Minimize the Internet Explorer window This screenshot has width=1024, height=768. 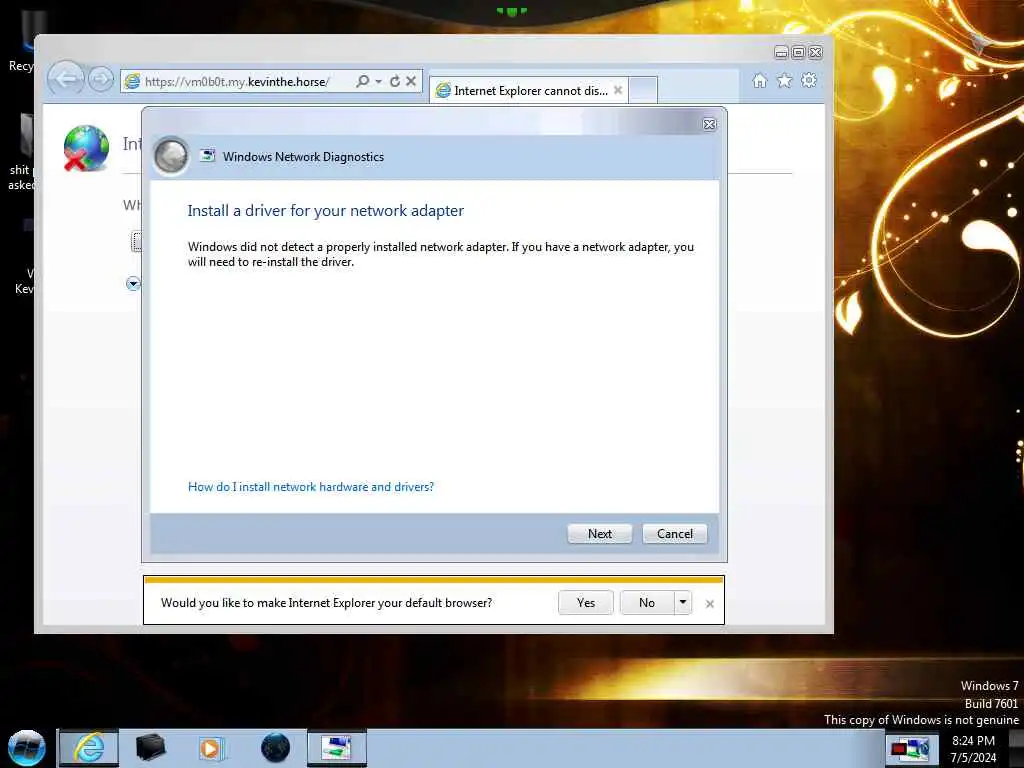781,52
